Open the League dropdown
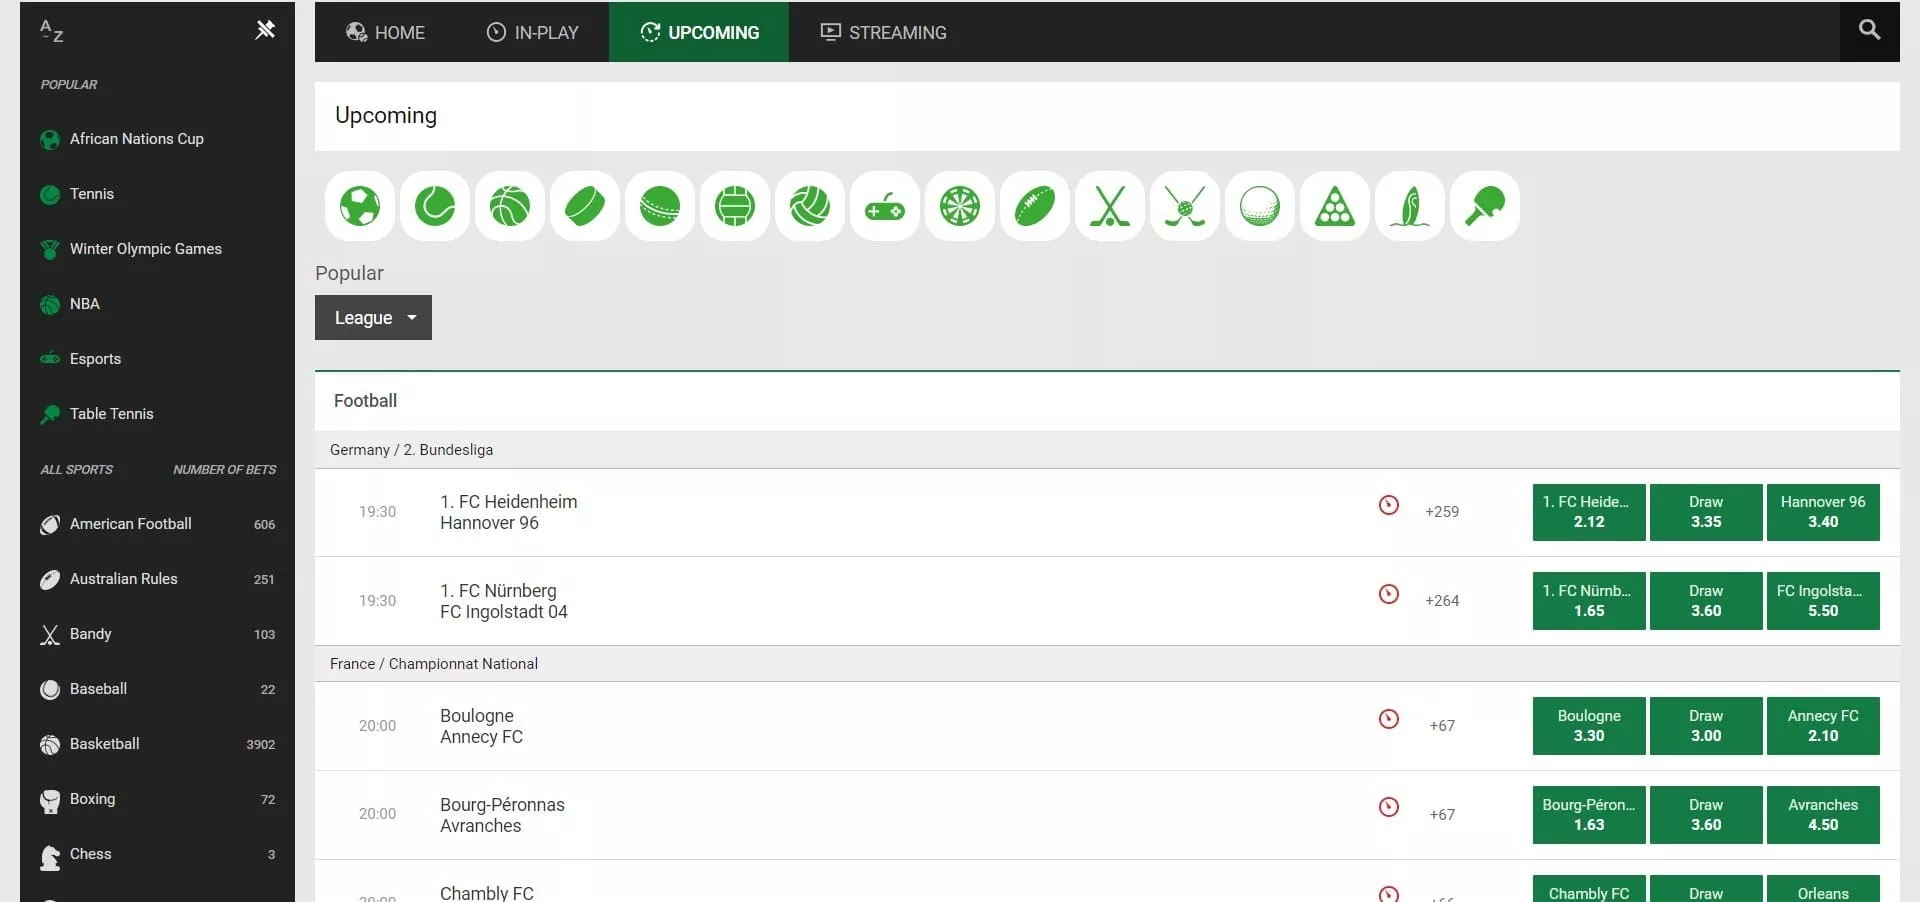This screenshot has width=1920, height=902. point(373,318)
